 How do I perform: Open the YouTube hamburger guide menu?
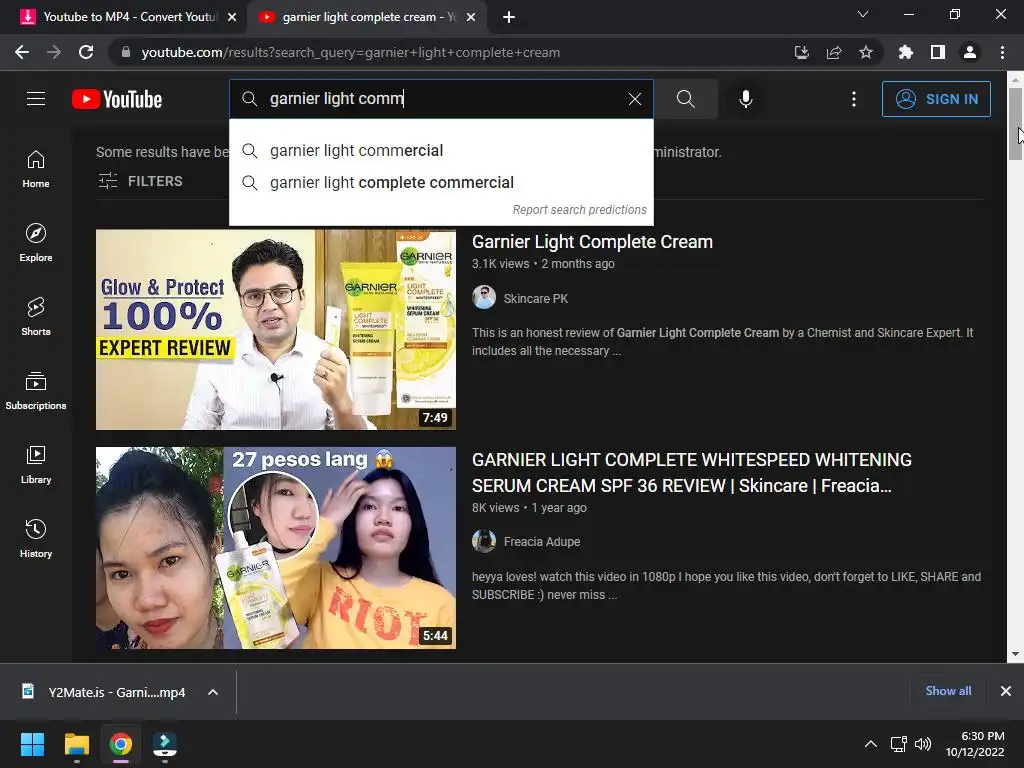(x=36, y=99)
